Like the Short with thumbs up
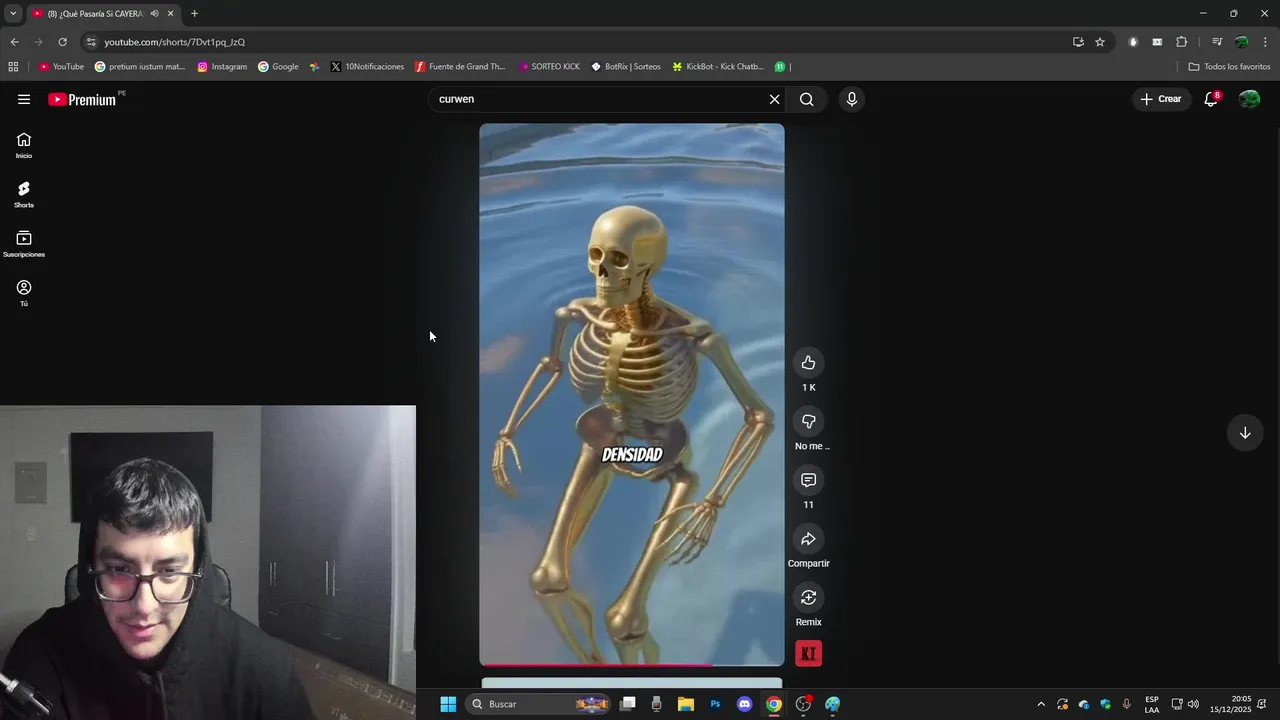This screenshot has width=1280, height=720. click(x=808, y=363)
